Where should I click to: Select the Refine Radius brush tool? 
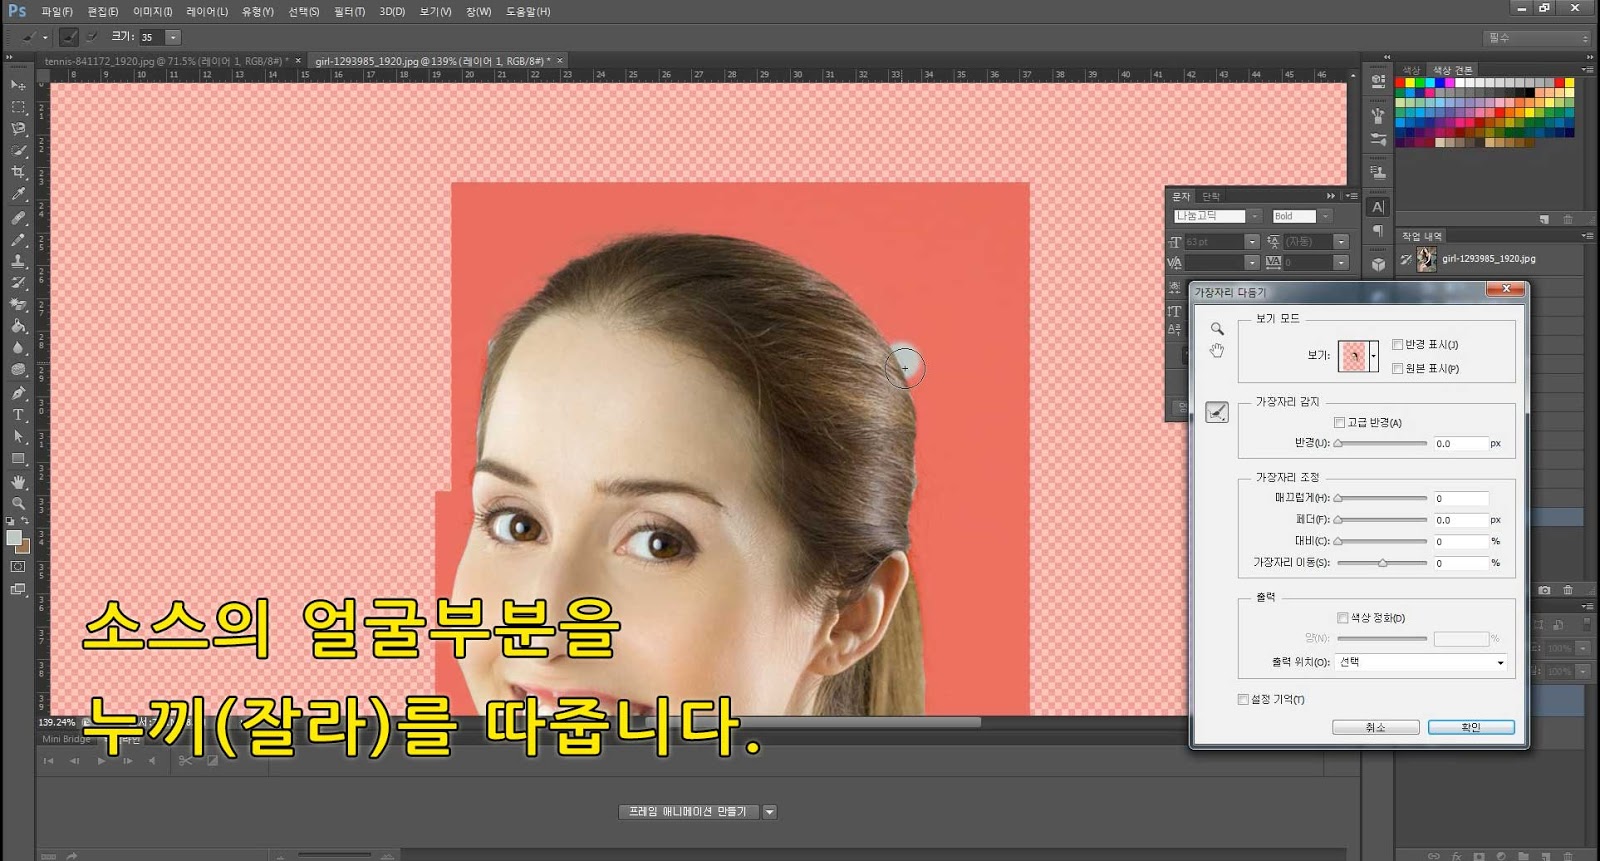[x=1217, y=412]
